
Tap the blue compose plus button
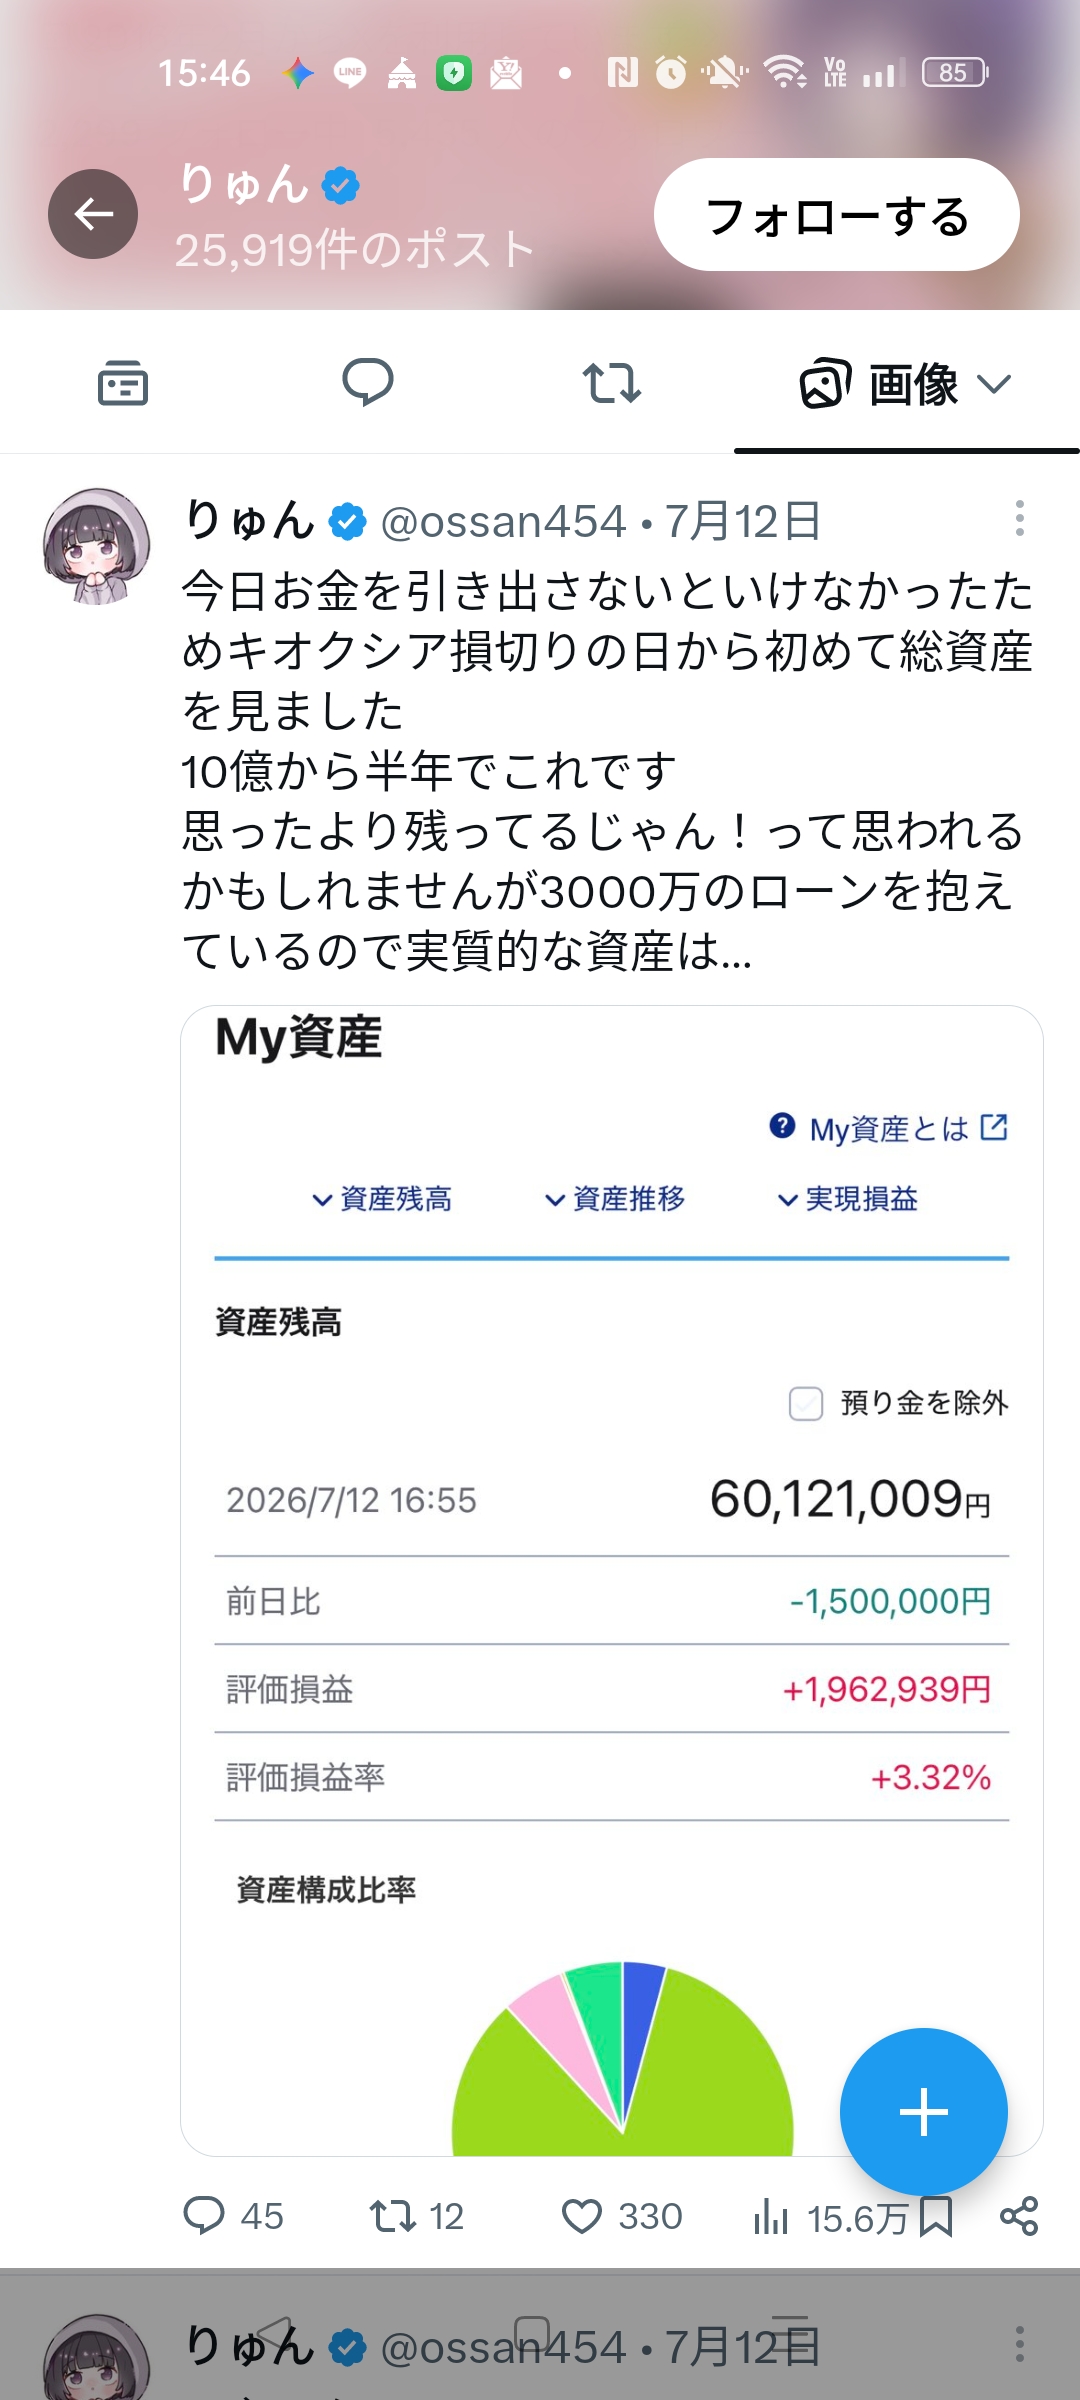924,2112
